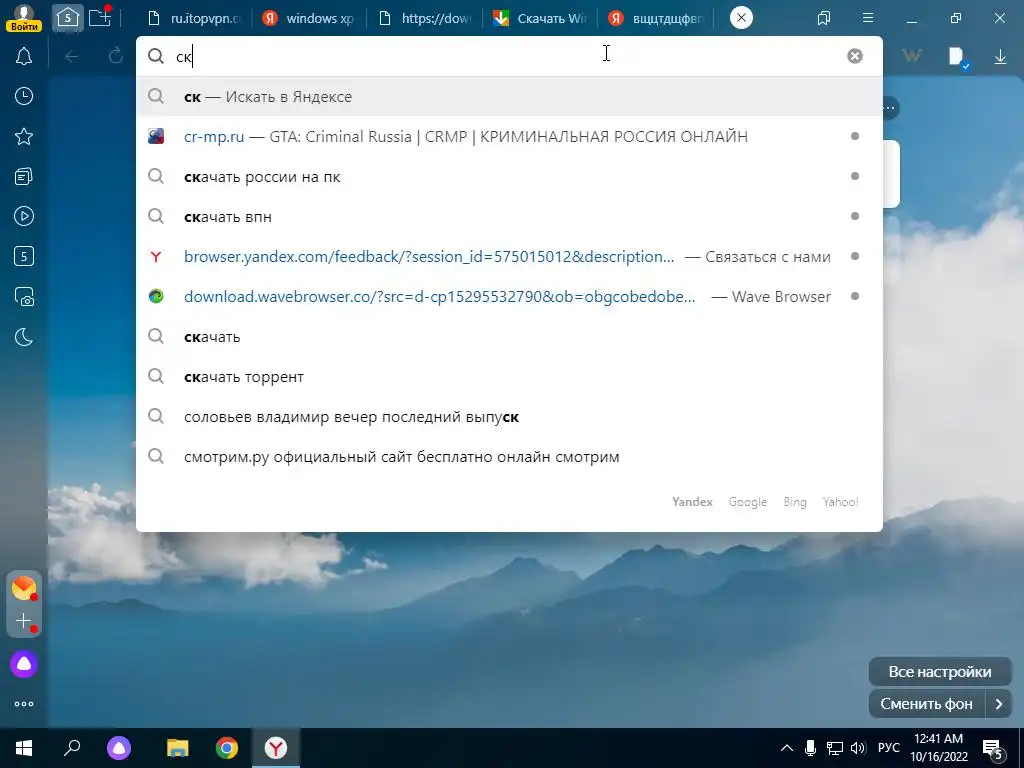Open Windows Start menu
Screen dimensions: 1024x768
click(24, 748)
